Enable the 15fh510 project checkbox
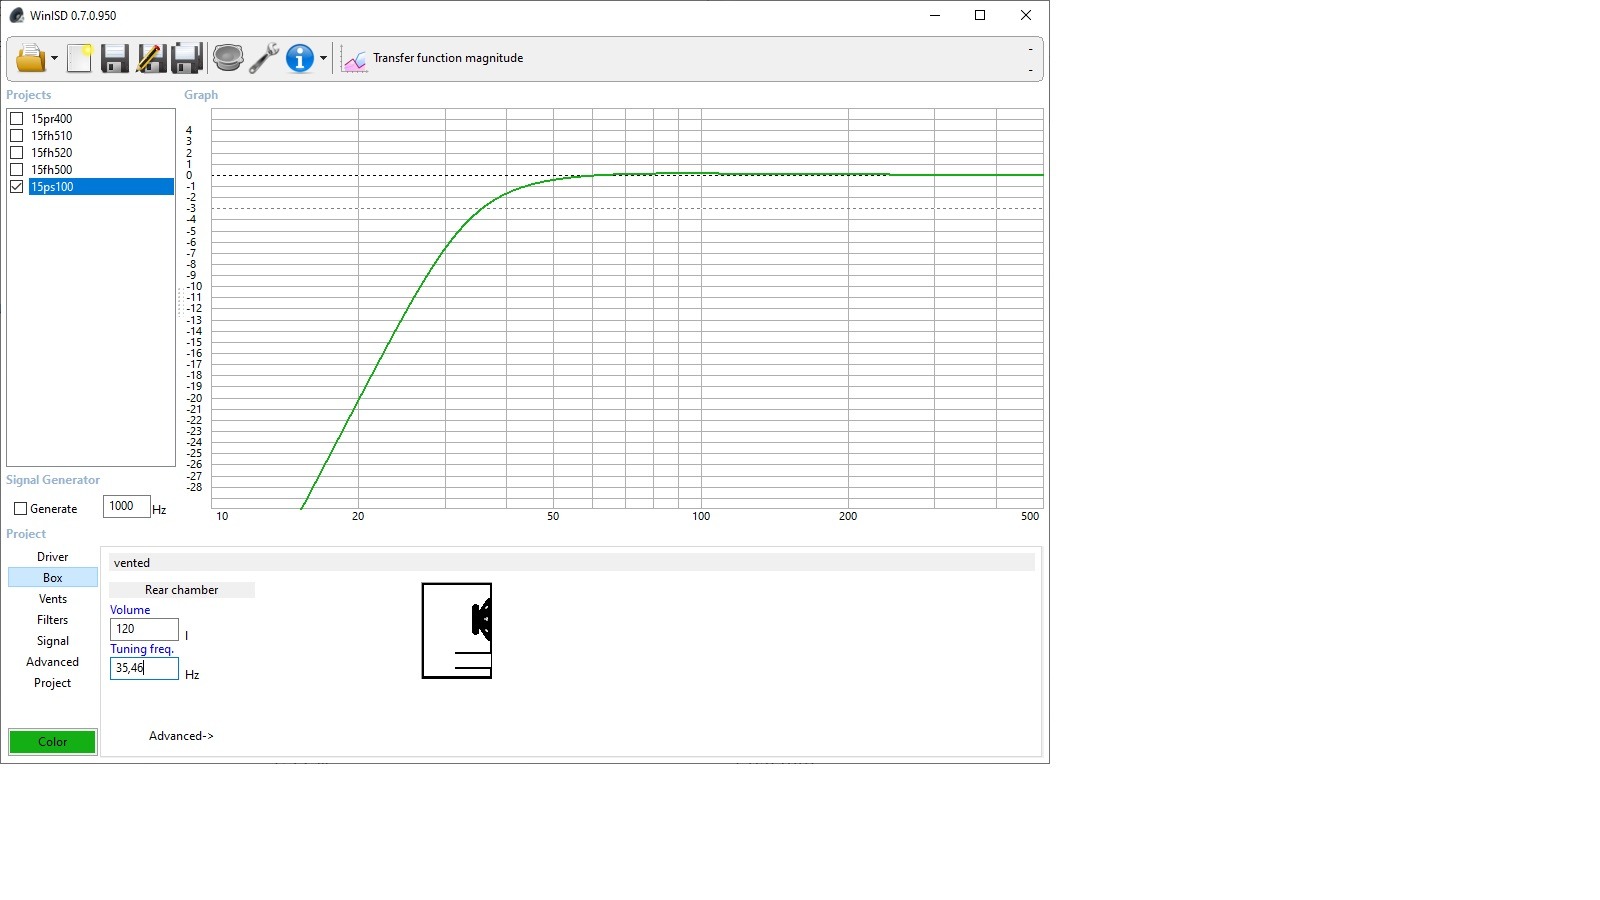This screenshot has width=1600, height=900. pos(16,135)
